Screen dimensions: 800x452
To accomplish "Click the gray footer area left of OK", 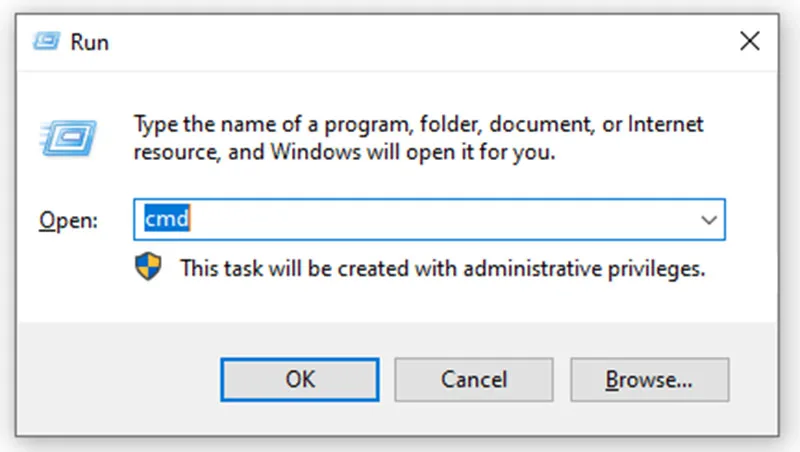I will pyautogui.click(x=117, y=380).
